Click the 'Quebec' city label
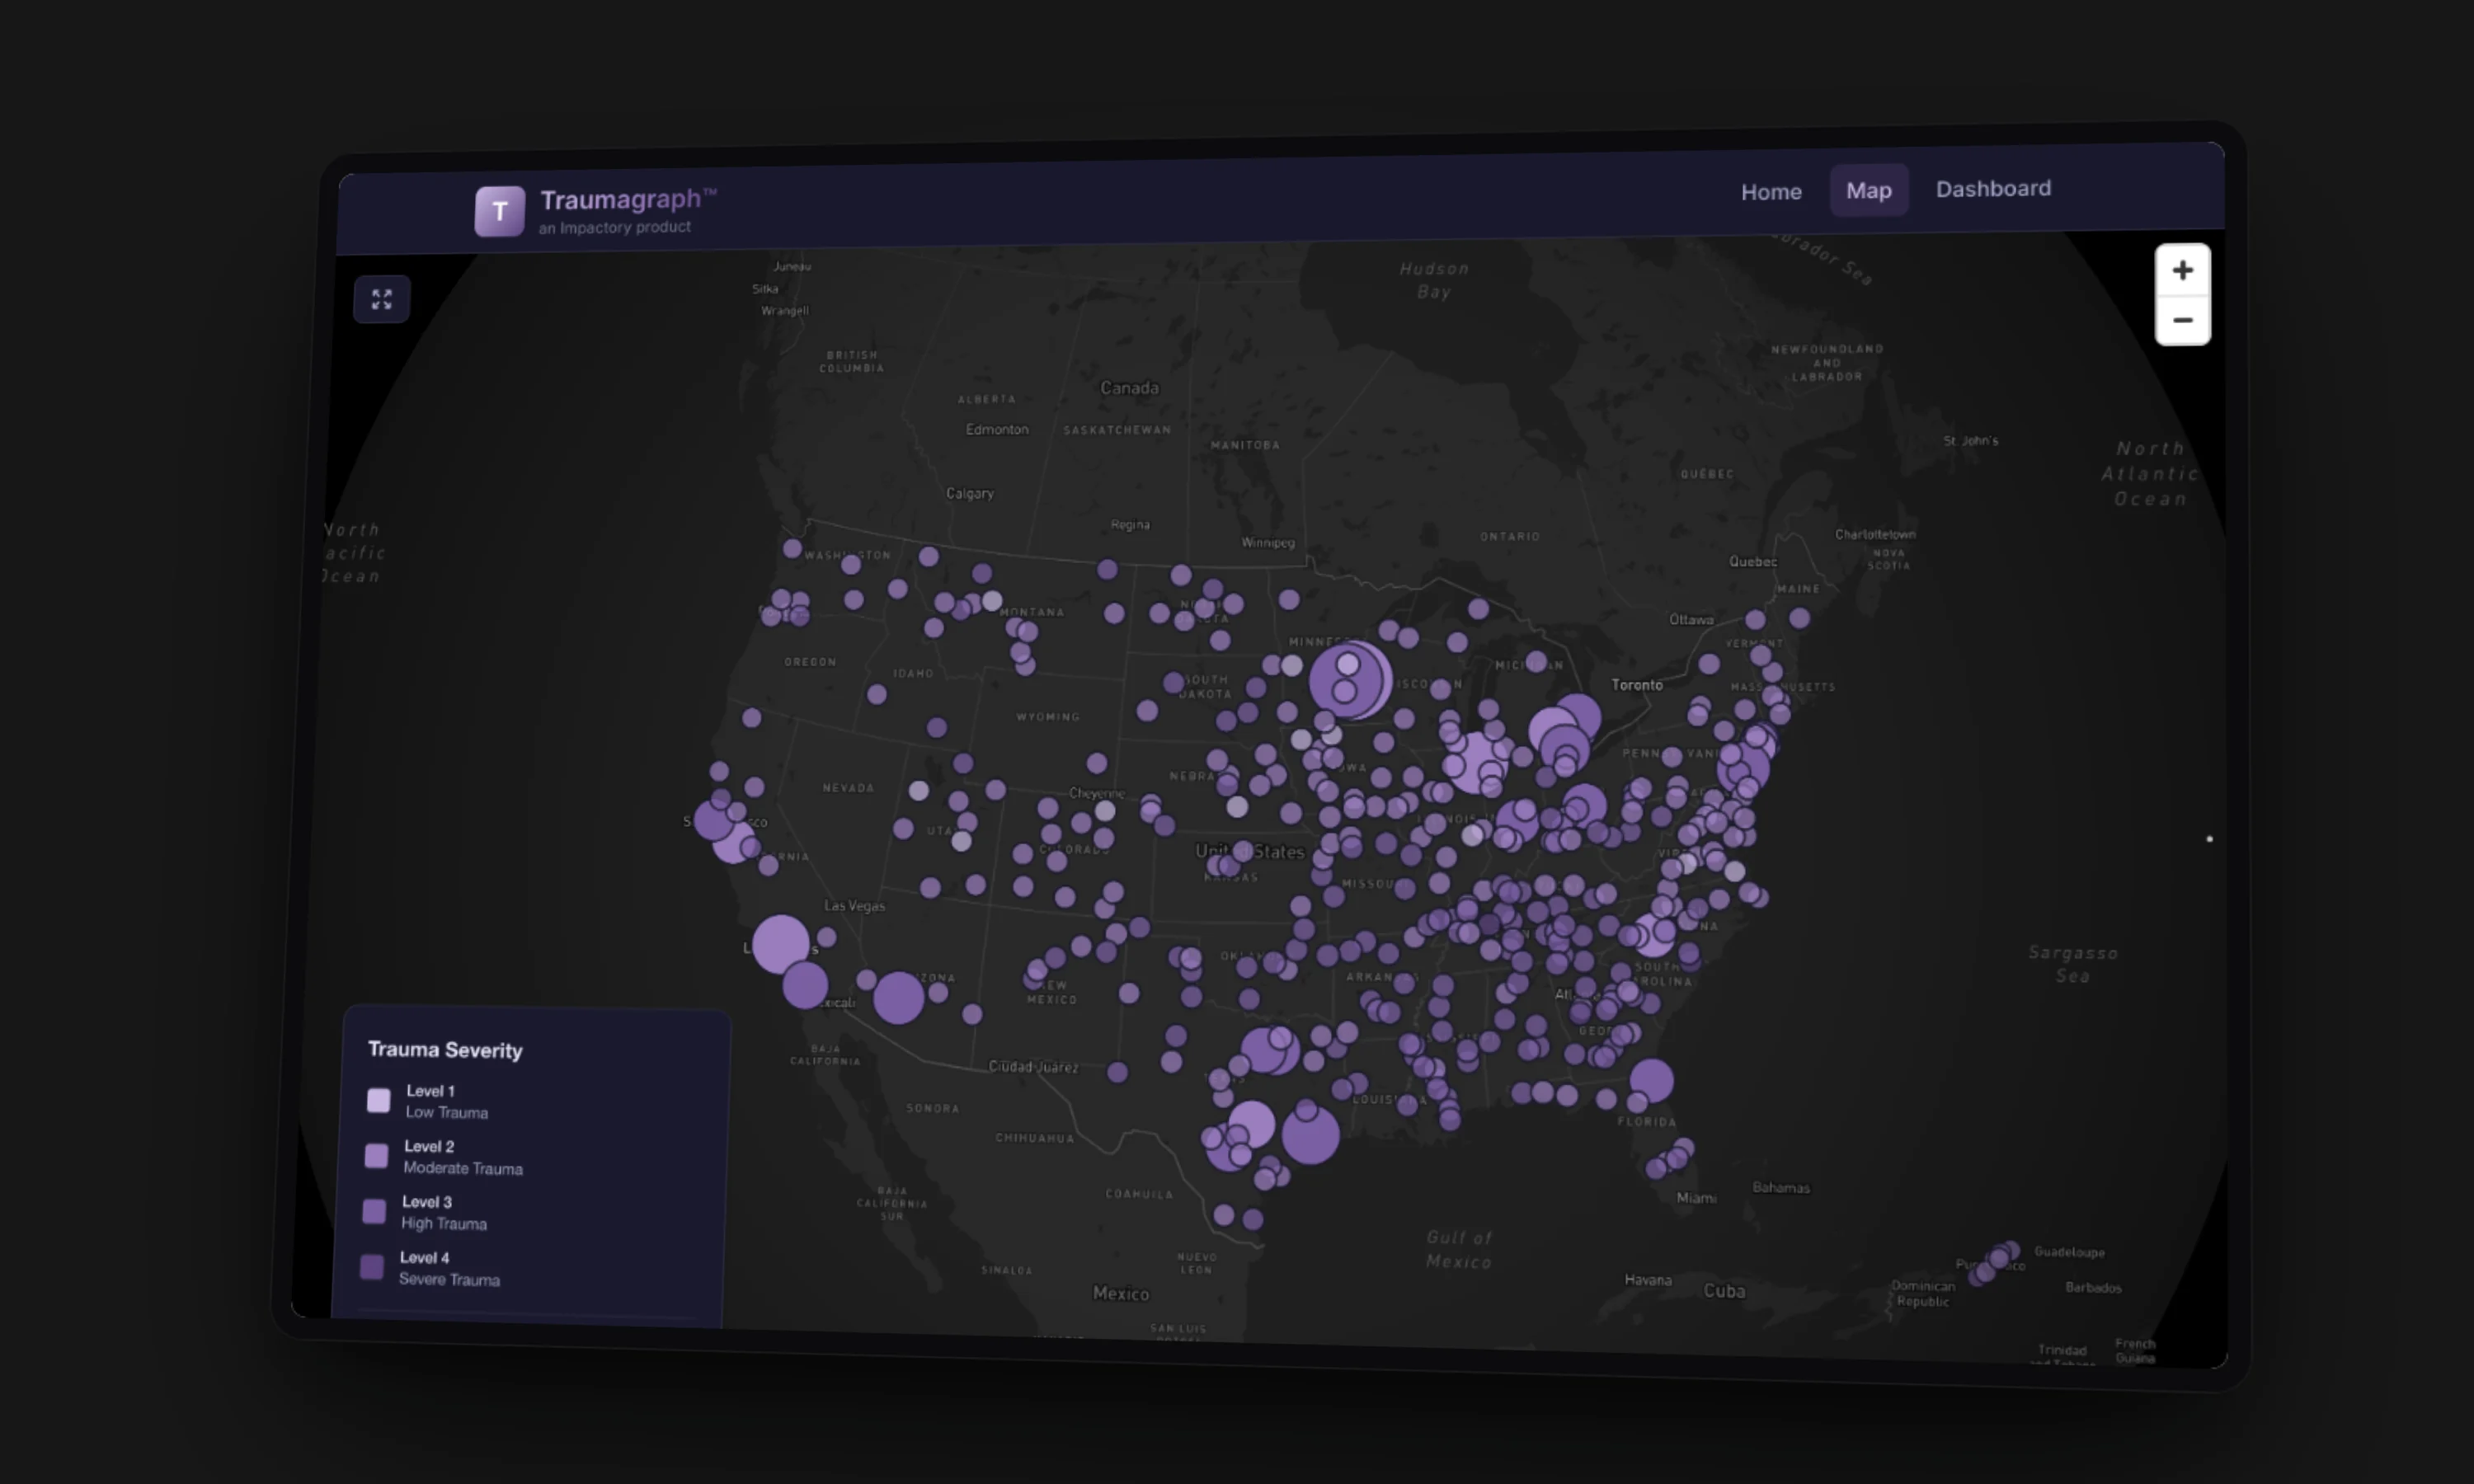 1753,562
